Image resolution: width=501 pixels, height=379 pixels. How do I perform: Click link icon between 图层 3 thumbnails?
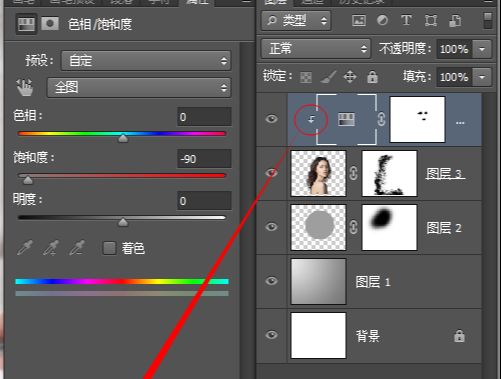354,173
